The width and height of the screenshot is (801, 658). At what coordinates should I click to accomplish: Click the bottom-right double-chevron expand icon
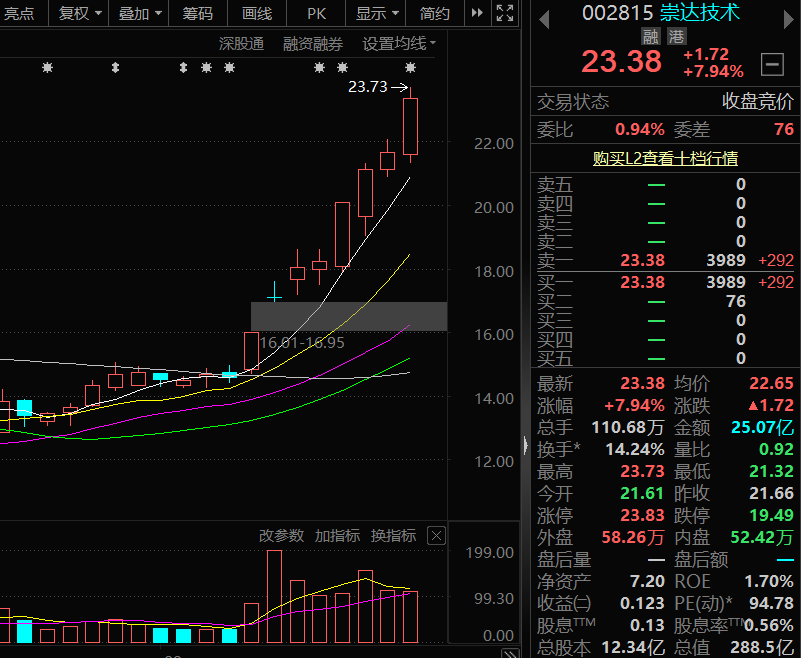click(x=509, y=653)
